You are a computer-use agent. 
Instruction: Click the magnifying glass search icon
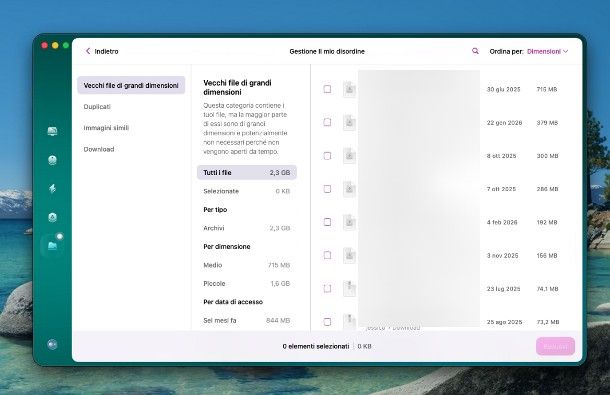coord(475,51)
